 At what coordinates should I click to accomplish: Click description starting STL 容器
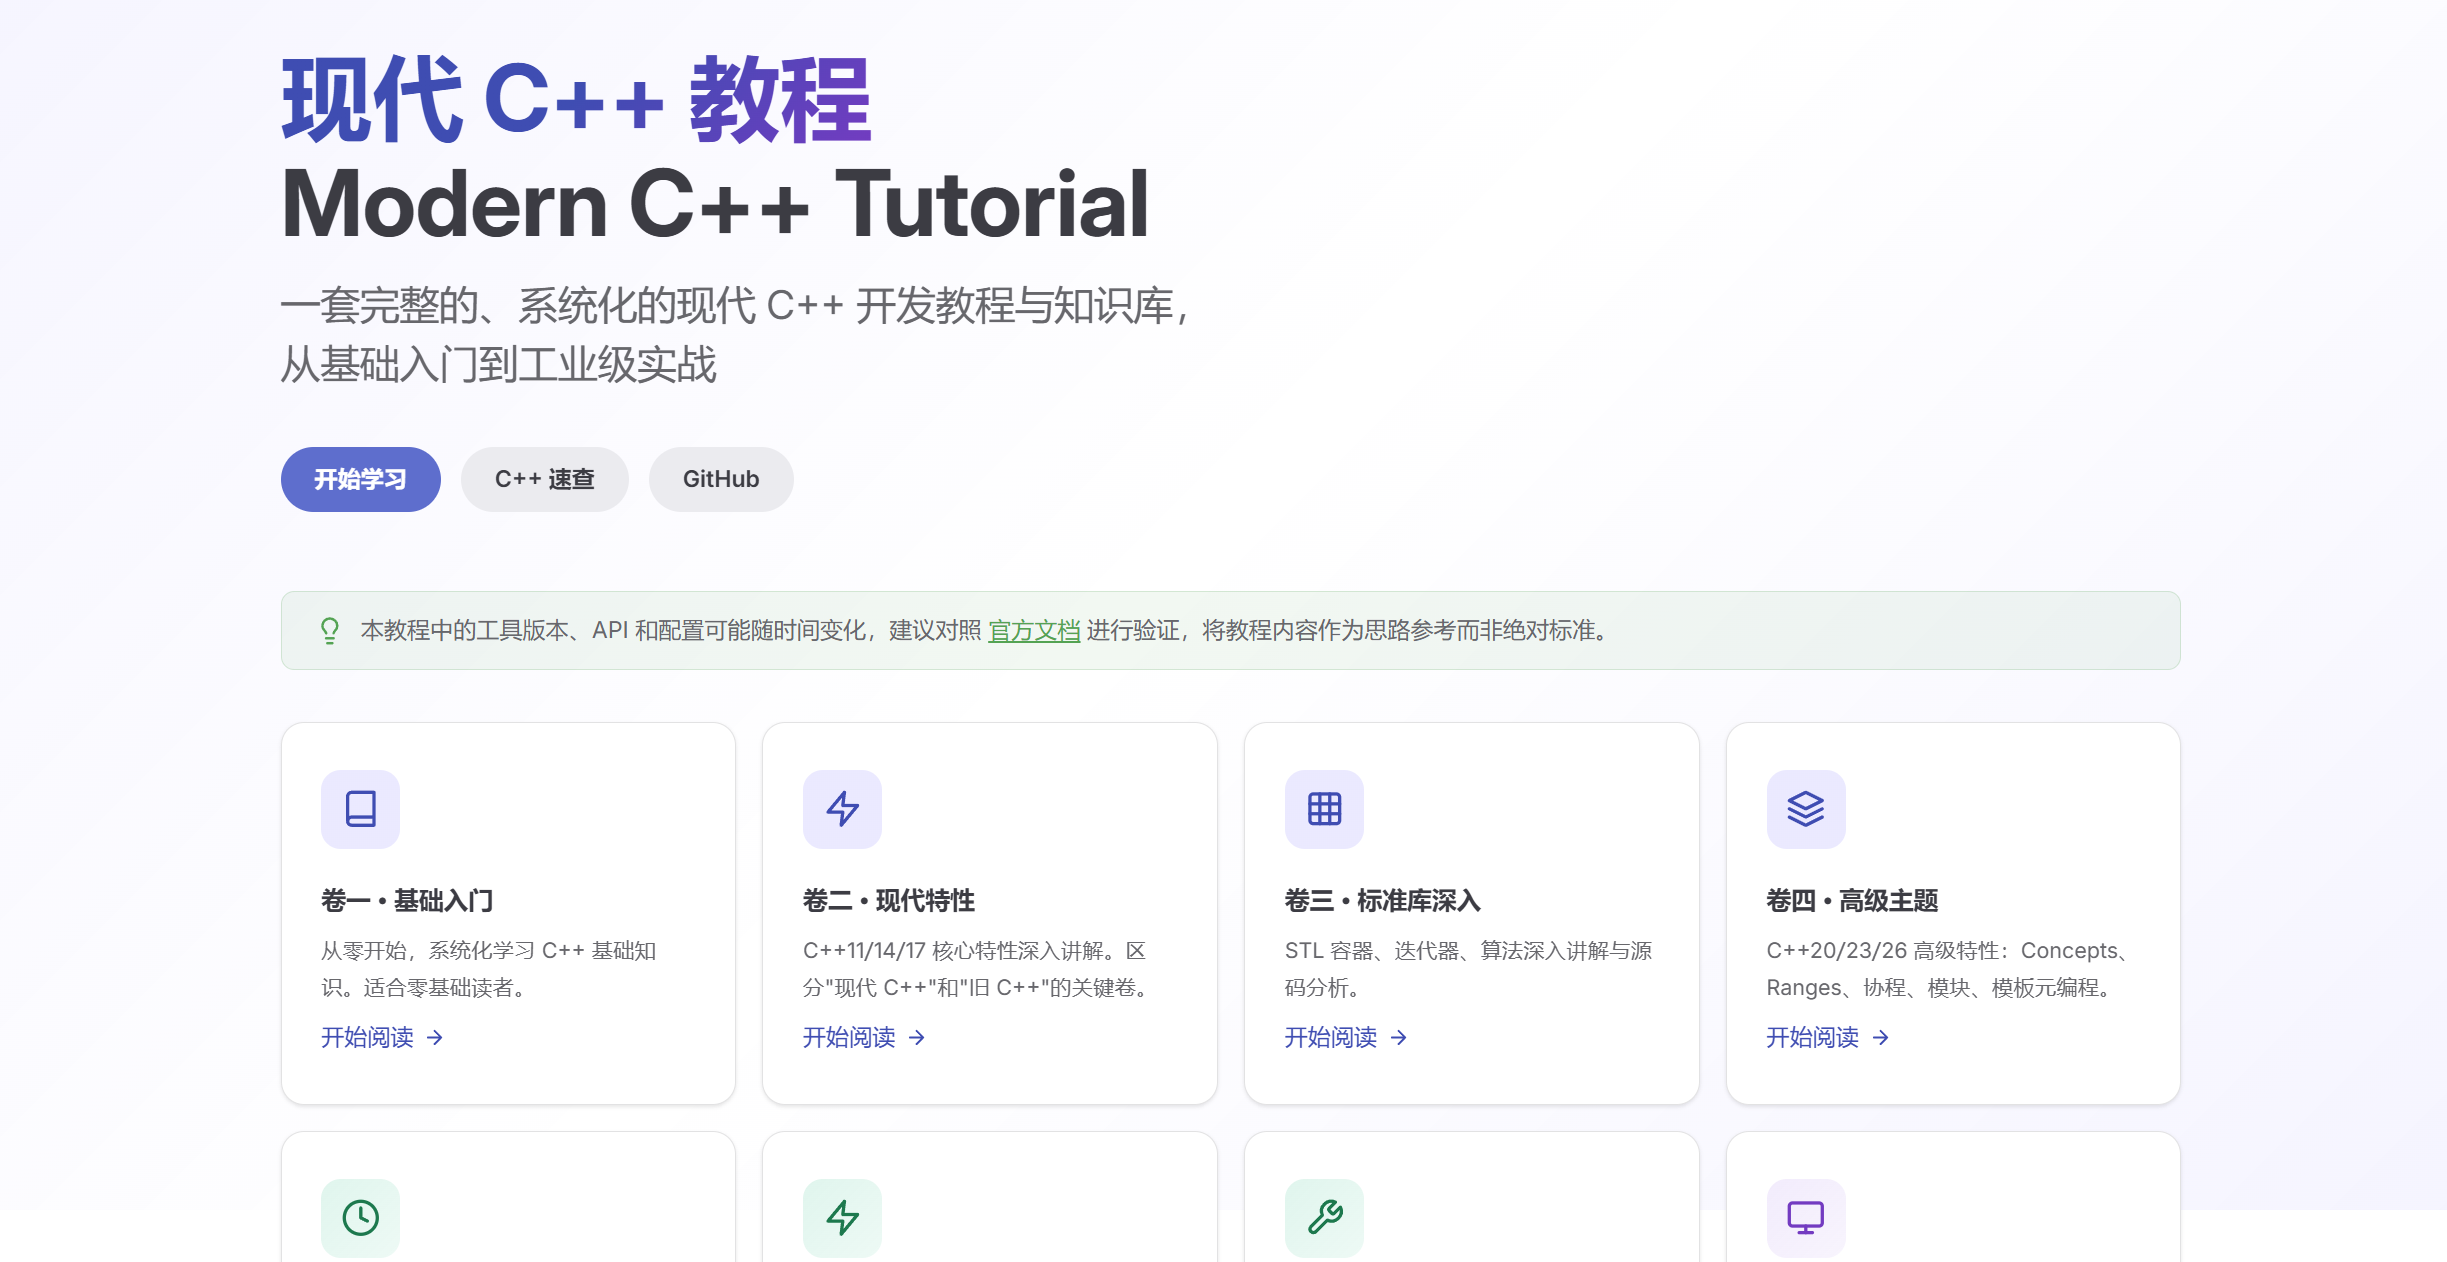click(x=1468, y=969)
